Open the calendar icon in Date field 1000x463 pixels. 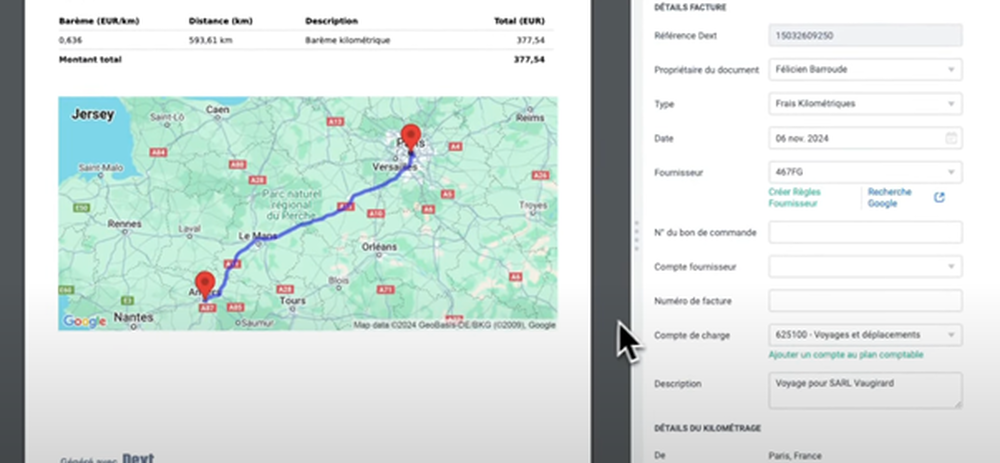pos(950,138)
